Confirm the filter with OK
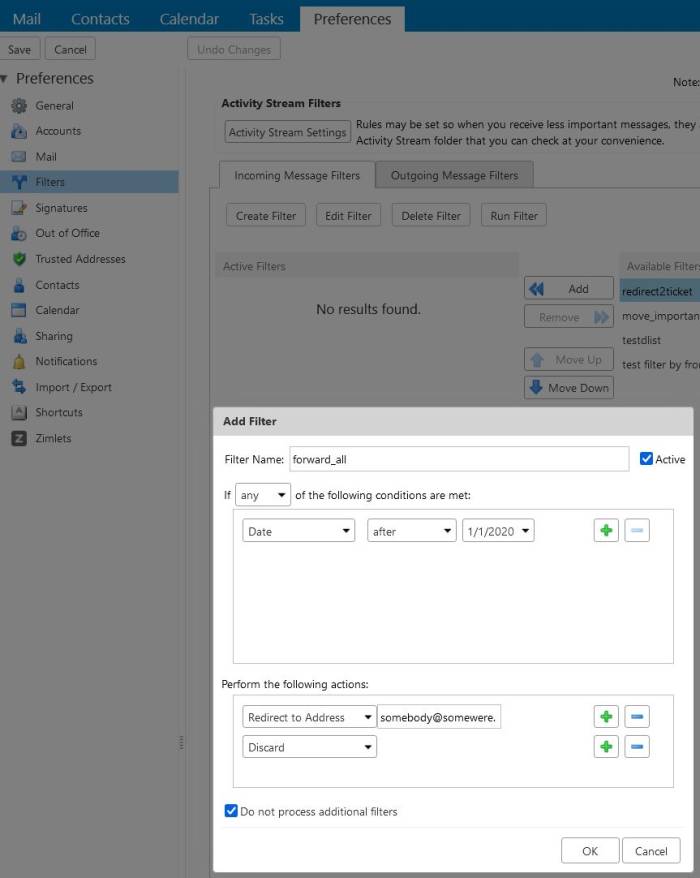700x878 pixels. [x=589, y=850]
